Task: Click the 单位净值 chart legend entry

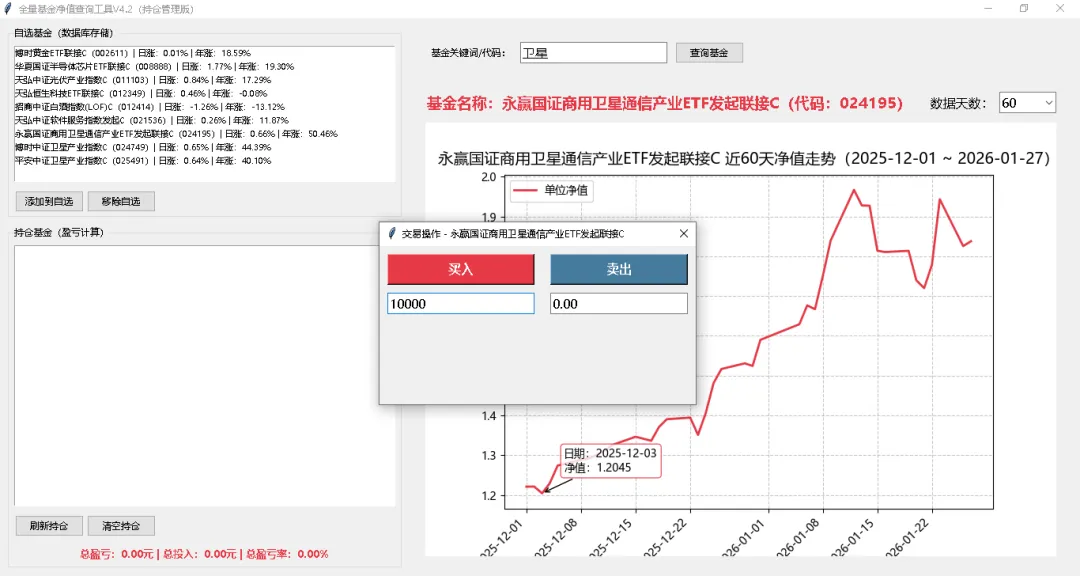Action: pos(552,190)
